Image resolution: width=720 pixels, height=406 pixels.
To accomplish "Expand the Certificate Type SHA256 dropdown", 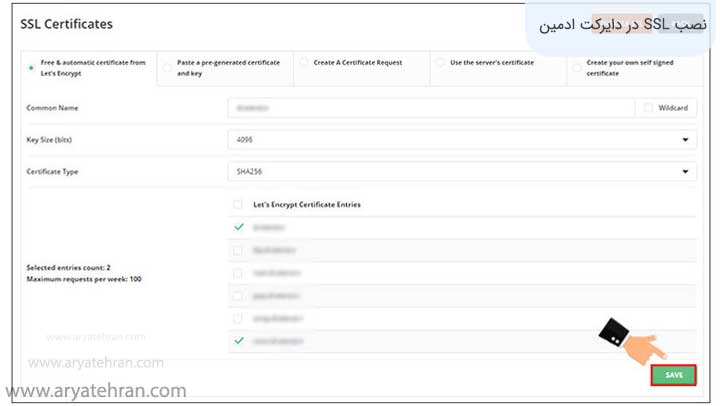I will [461, 172].
